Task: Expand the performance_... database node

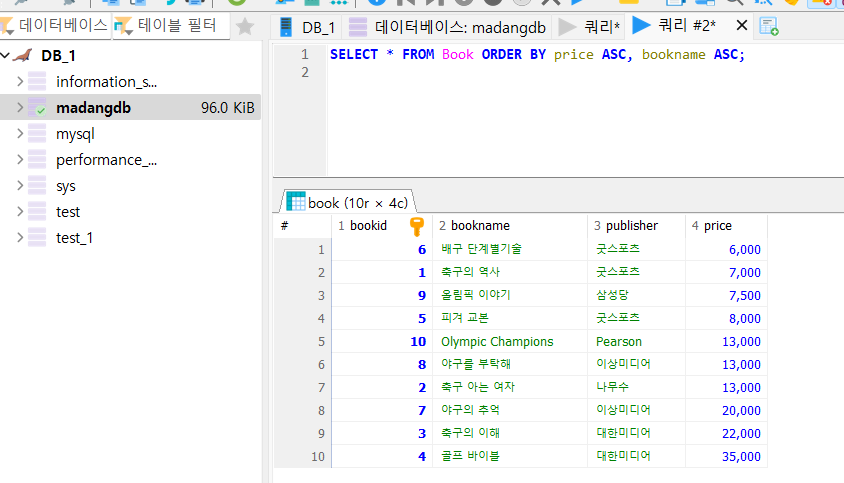Action: 20,159
